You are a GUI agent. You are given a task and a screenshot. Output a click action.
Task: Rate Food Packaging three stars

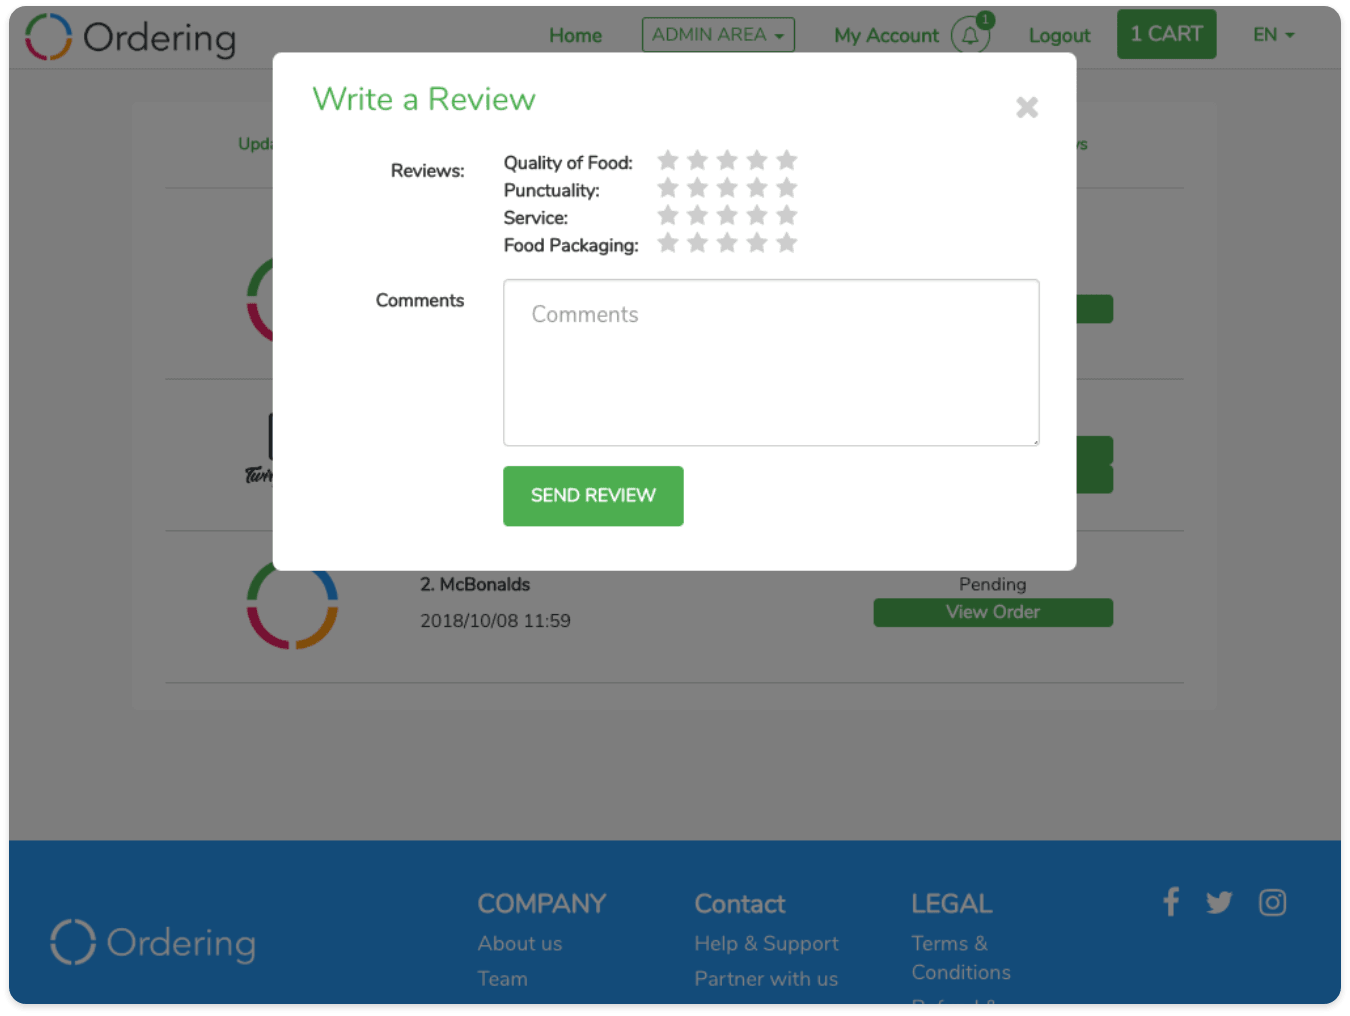[x=727, y=243]
